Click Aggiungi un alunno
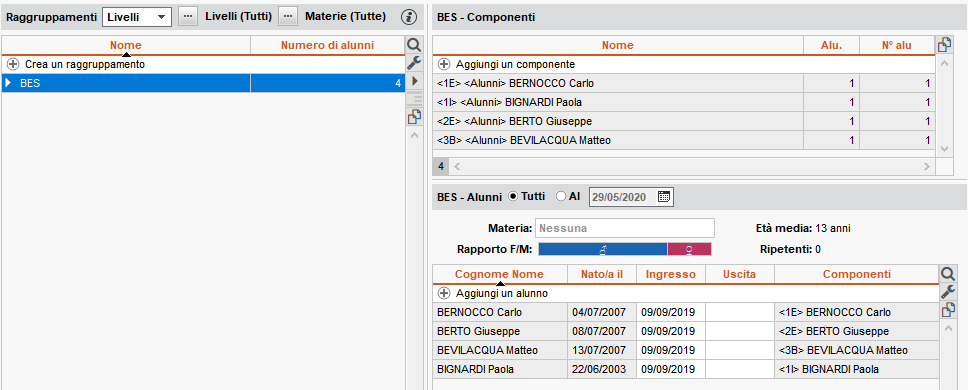 (501, 293)
